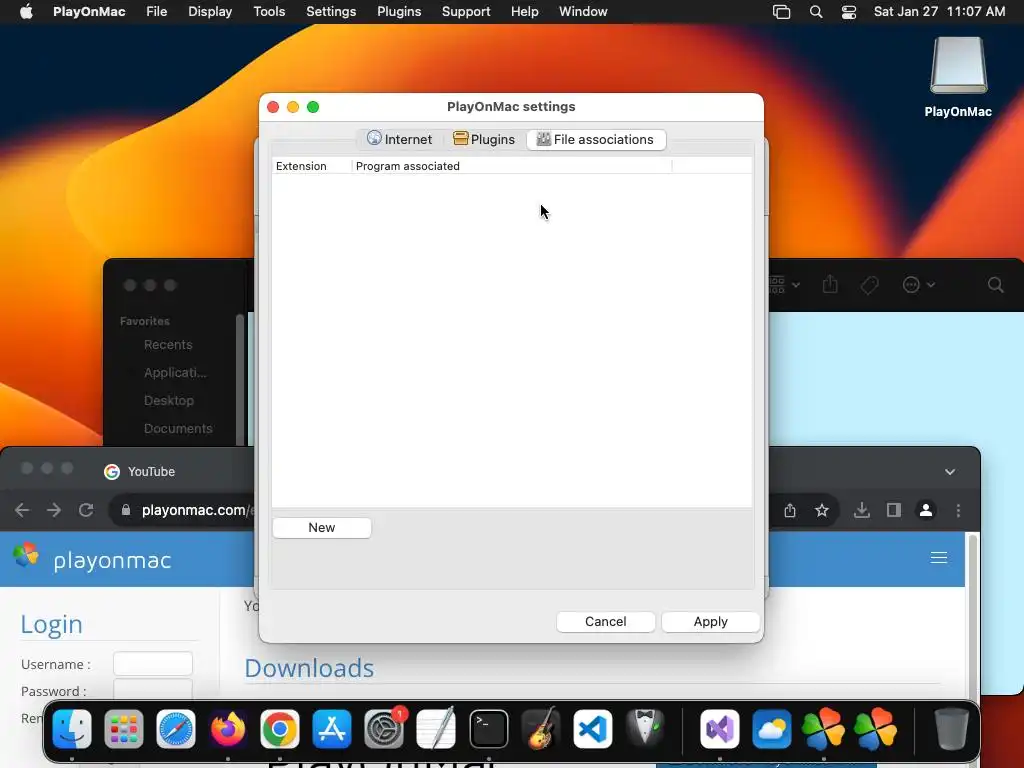Click the date and time in menu bar
The height and width of the screenshot is (768, 1024).
click(x=939, y=12)
